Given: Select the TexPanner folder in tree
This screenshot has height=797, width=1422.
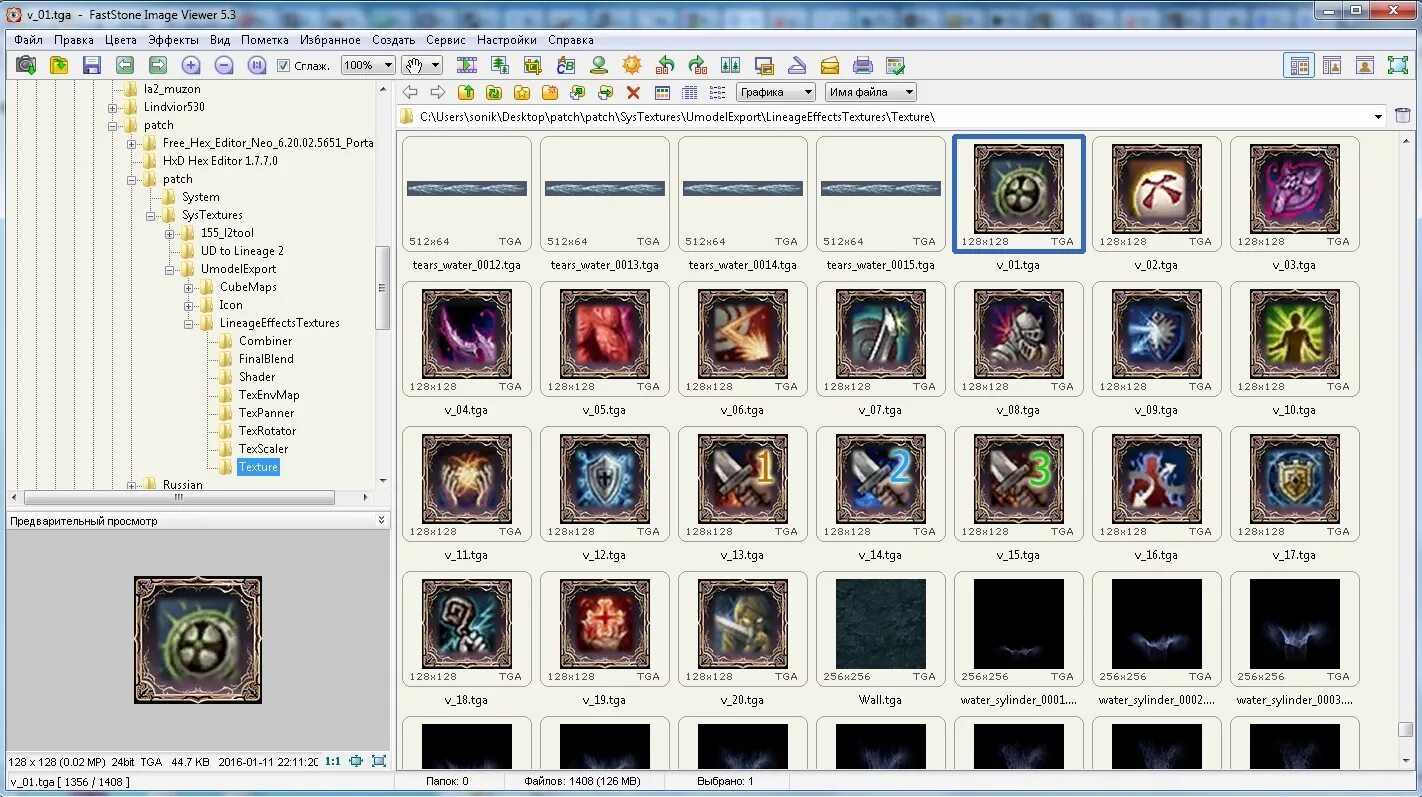Looking at the screenshot, I should (x=266, y=413).
